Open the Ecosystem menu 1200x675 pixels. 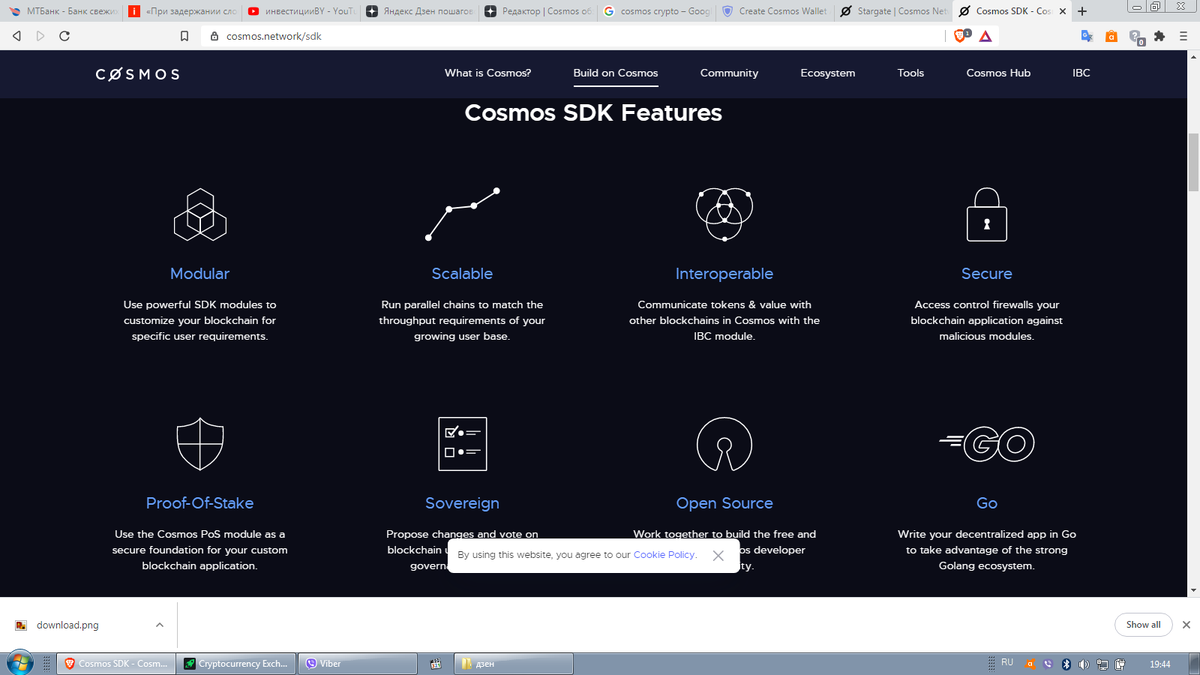click(828, 73)
